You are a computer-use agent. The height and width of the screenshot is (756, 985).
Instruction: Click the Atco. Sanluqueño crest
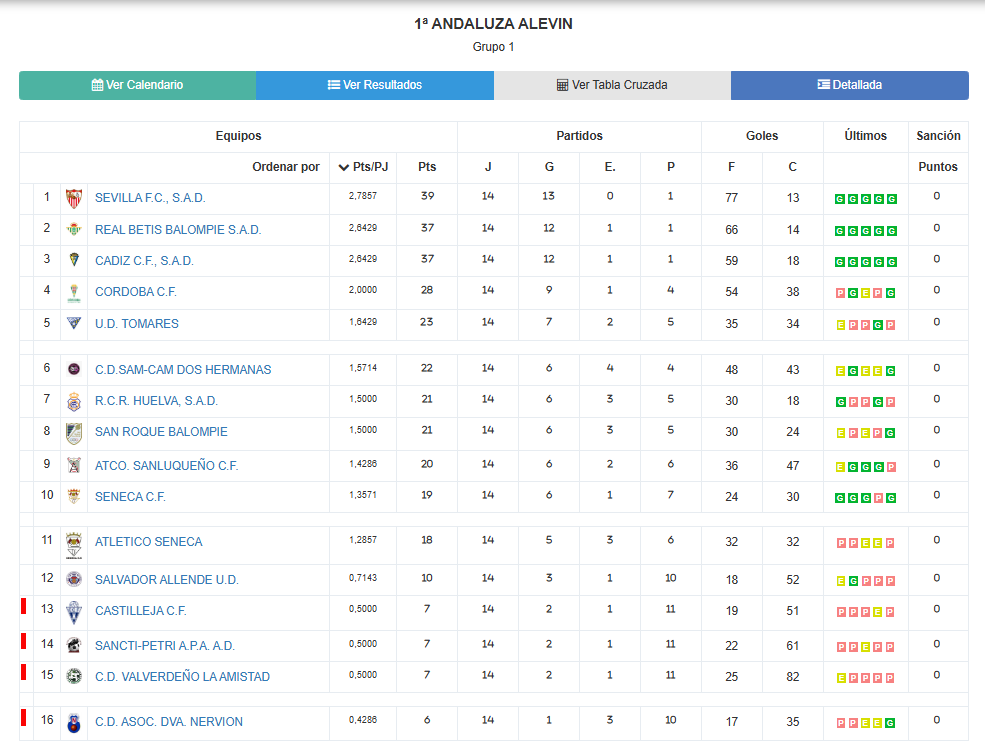coord(73,465)
